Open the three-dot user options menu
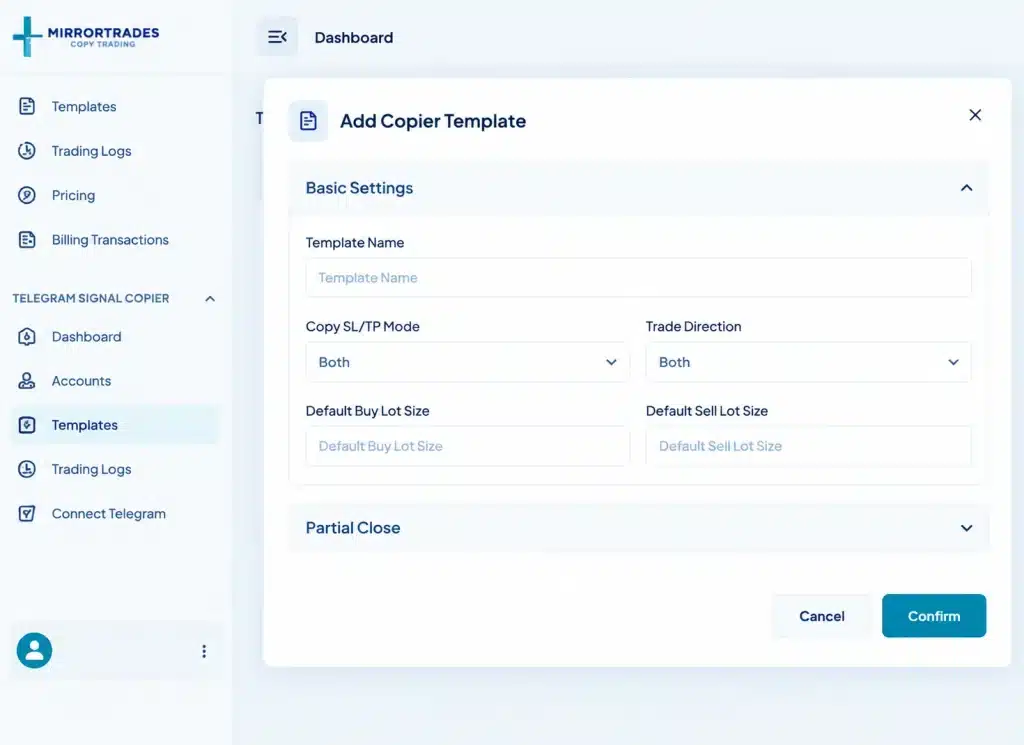The image size is (1024, 745). pyautogui.click(x=204, y=651)
